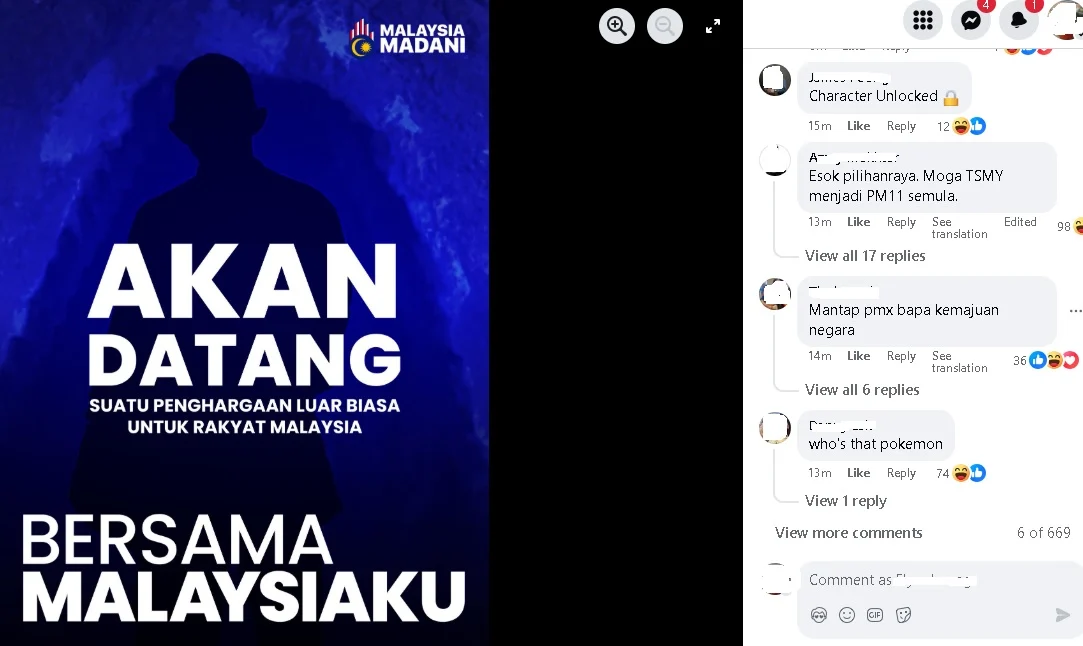The image size is (1083, 646).
Task: Reply to 'Mantap pmx bapa kemajuan' comment
Action: [x=901, y=356]
